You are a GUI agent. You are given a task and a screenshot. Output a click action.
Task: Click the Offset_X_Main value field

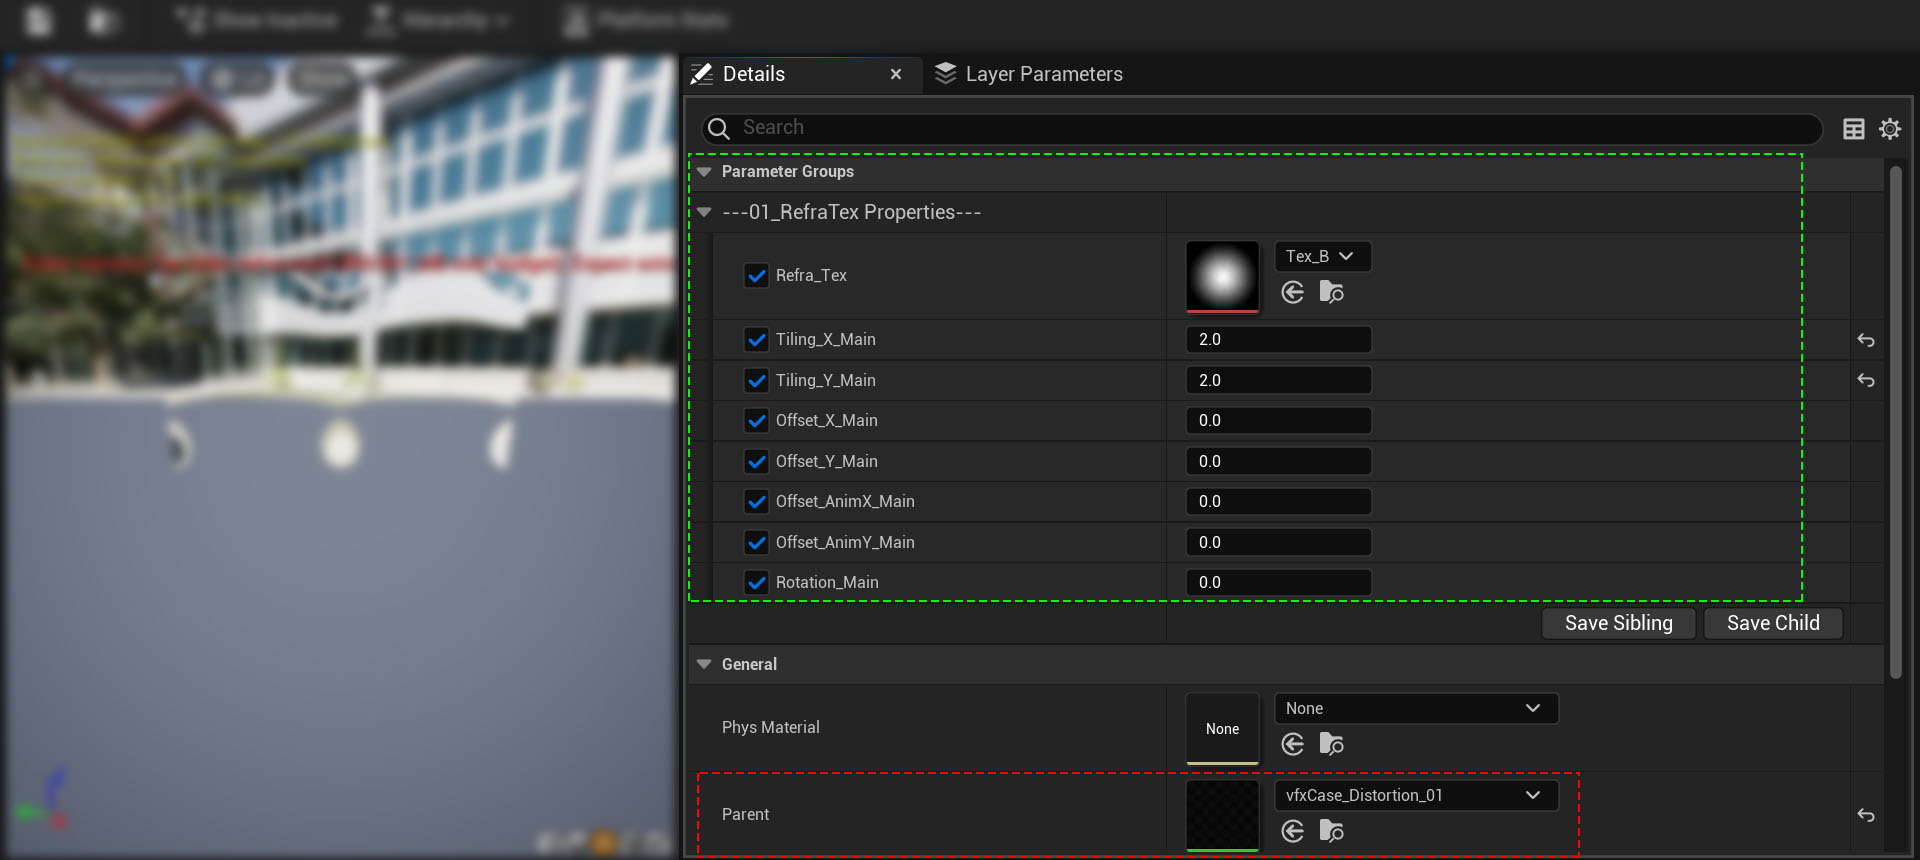tap(1278, 421)
